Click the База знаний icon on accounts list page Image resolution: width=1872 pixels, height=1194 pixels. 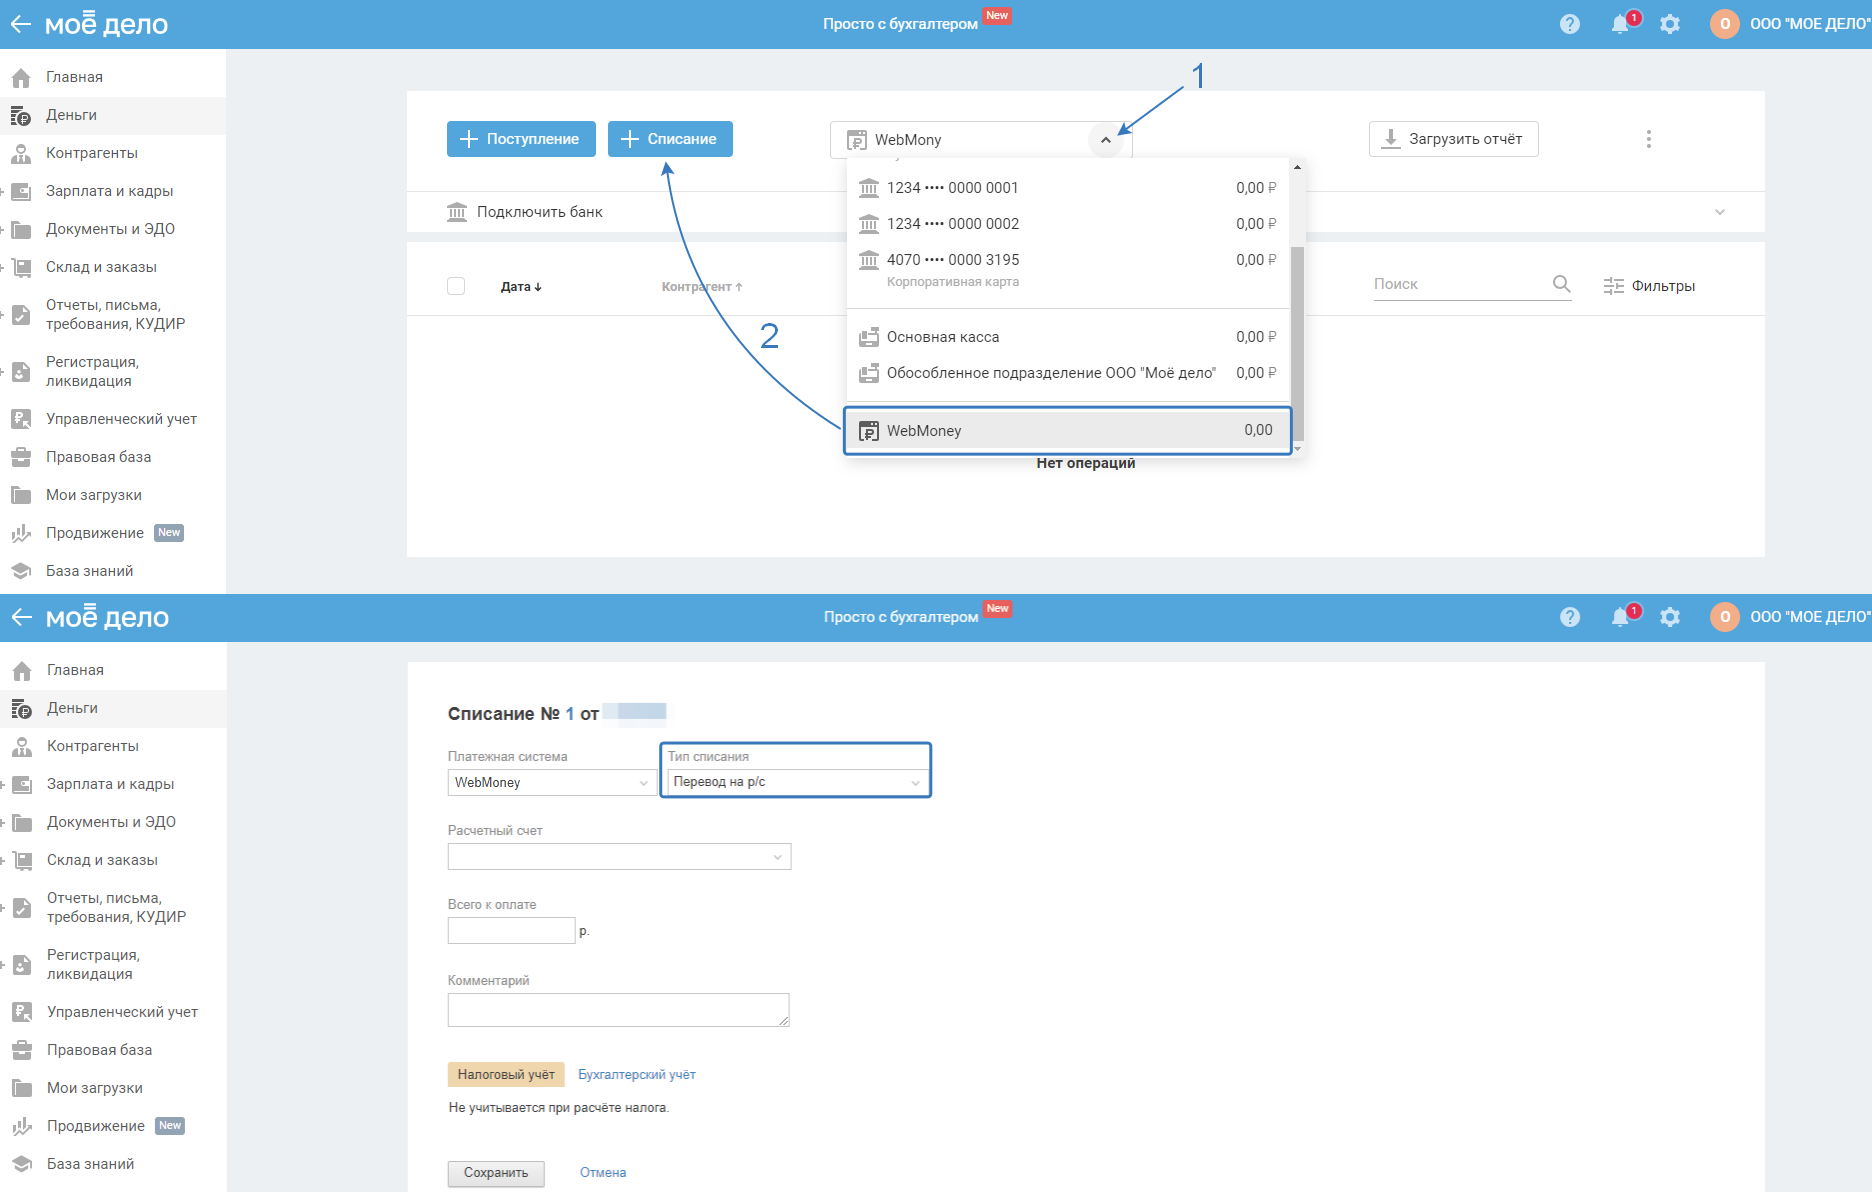pos(21,571)
